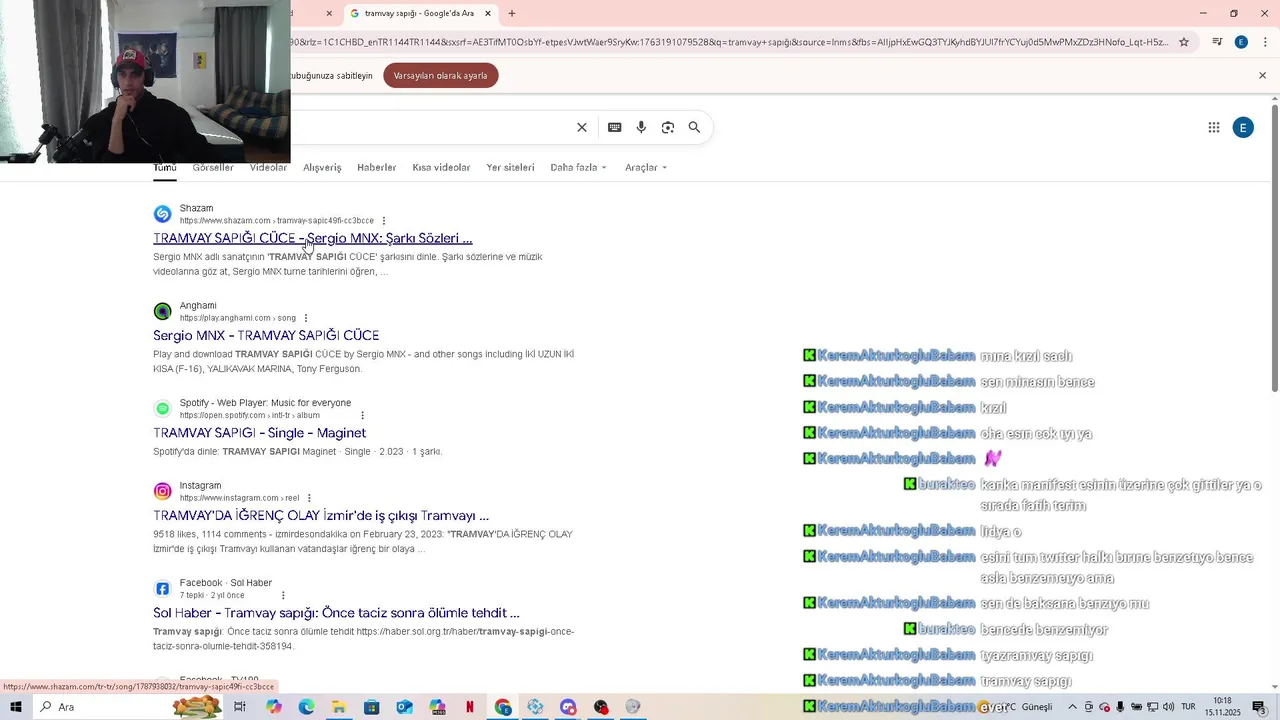Open the Google account avatar E on the page
Viewport: 1280px width, 720px height.
click(x=1243, y=127)
